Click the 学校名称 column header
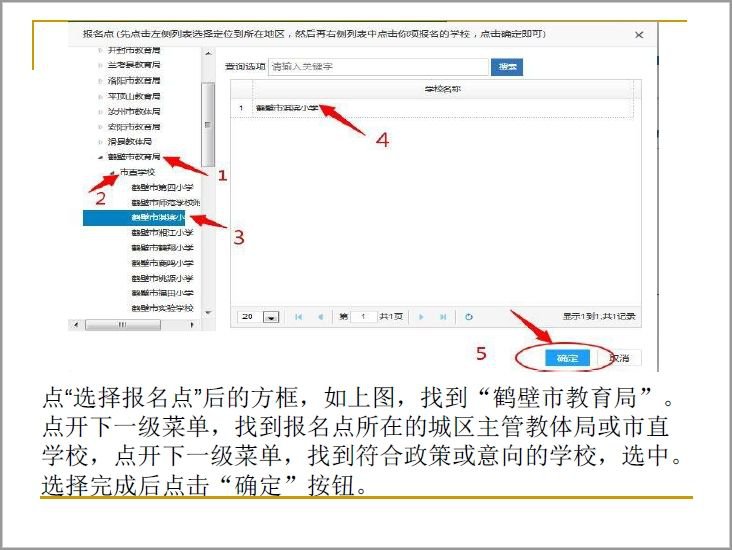The height and width of the screenshot is (550, 732). click(443, 89)
